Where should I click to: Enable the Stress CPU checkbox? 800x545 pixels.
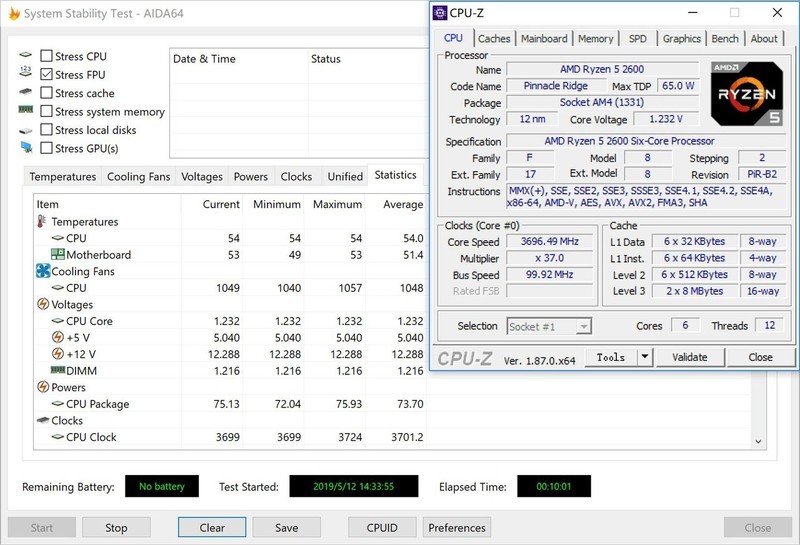(x=47, y=57)
